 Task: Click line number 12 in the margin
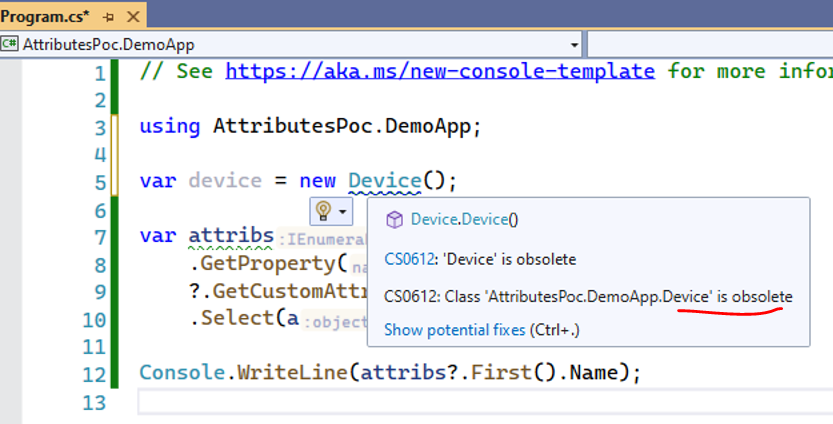click(x=95, y=372)
